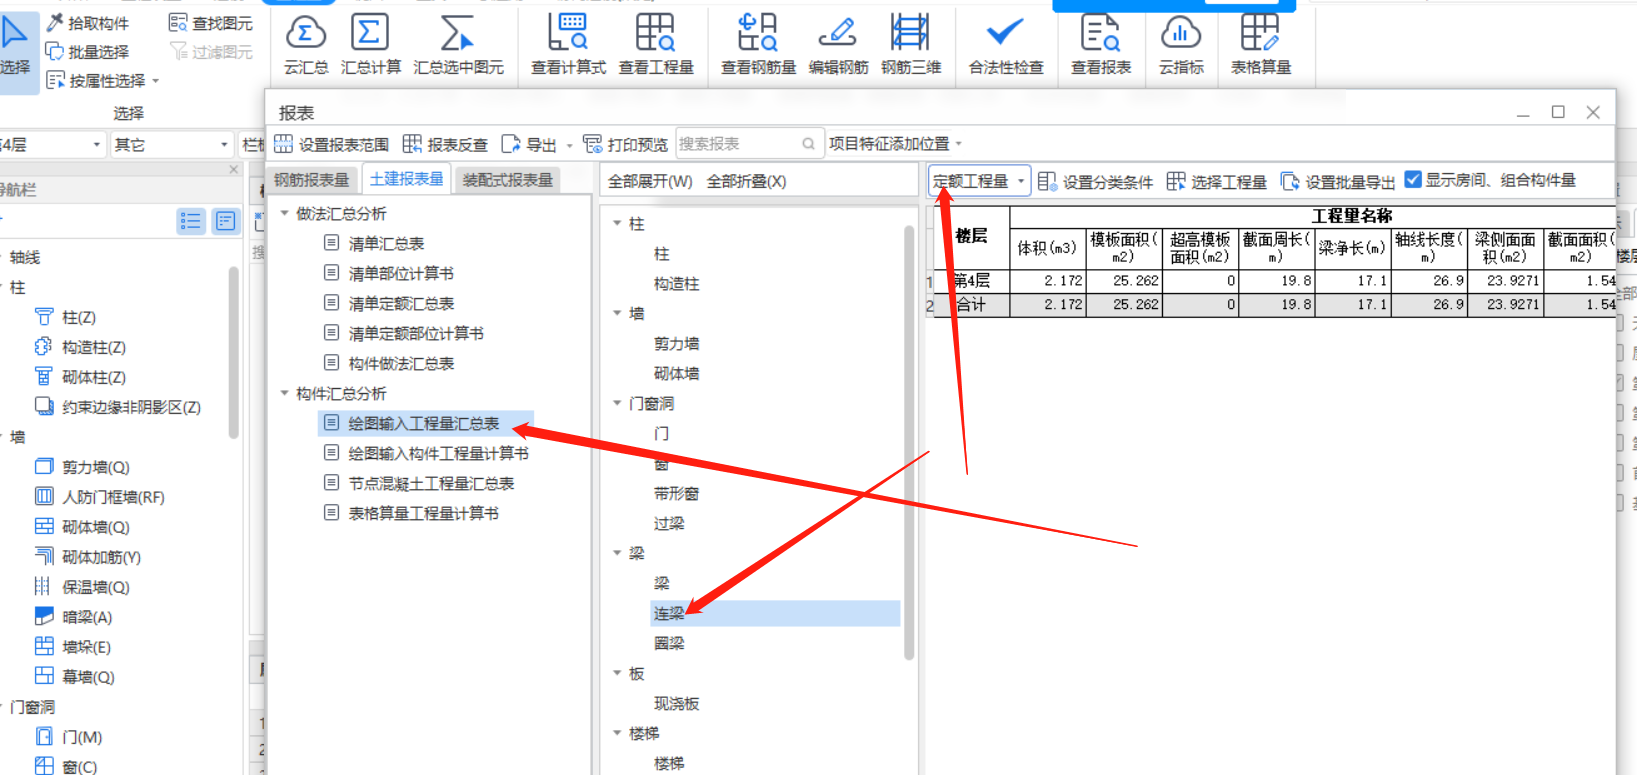Image resolution: width=1637 pixels, height=775 pixels.
Task: Open 按属性选择 dropdown
Action: coord(103,80)
